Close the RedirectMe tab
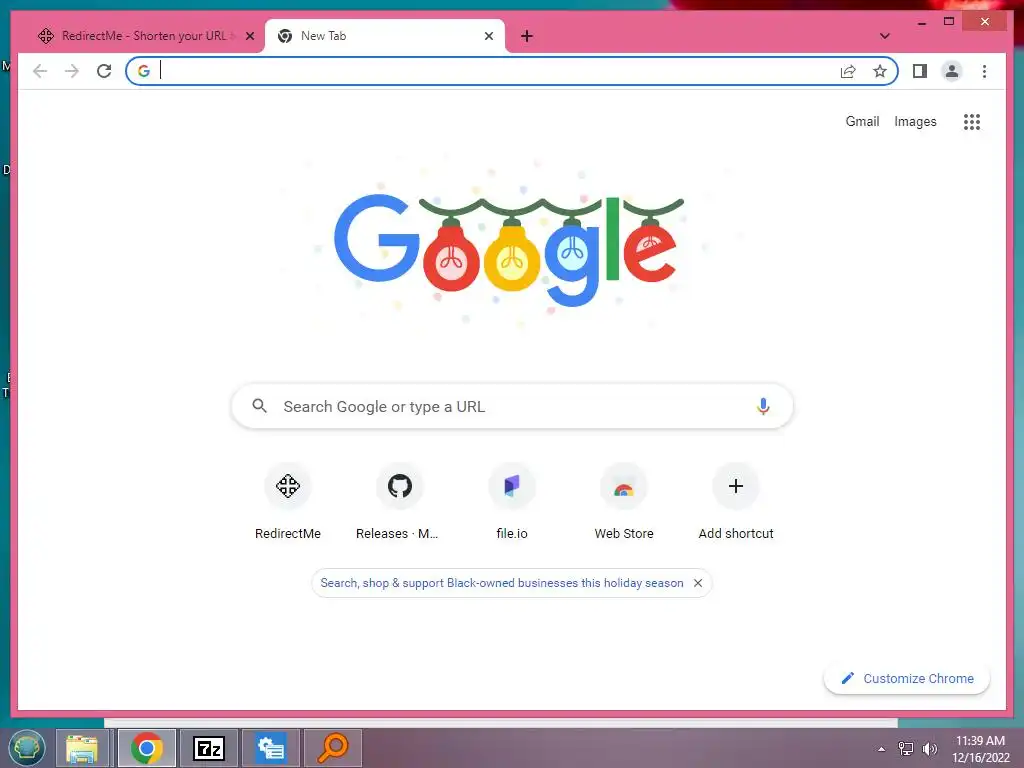This screenshot has height=768, width=1024. (249, 36)
